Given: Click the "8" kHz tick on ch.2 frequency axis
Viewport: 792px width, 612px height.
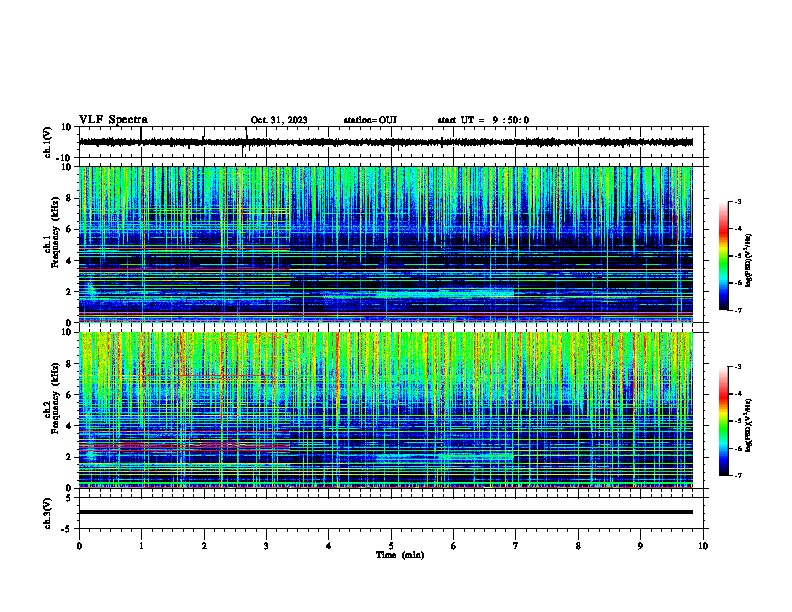Looking at the screenshot, I should [x=69, y=364].
